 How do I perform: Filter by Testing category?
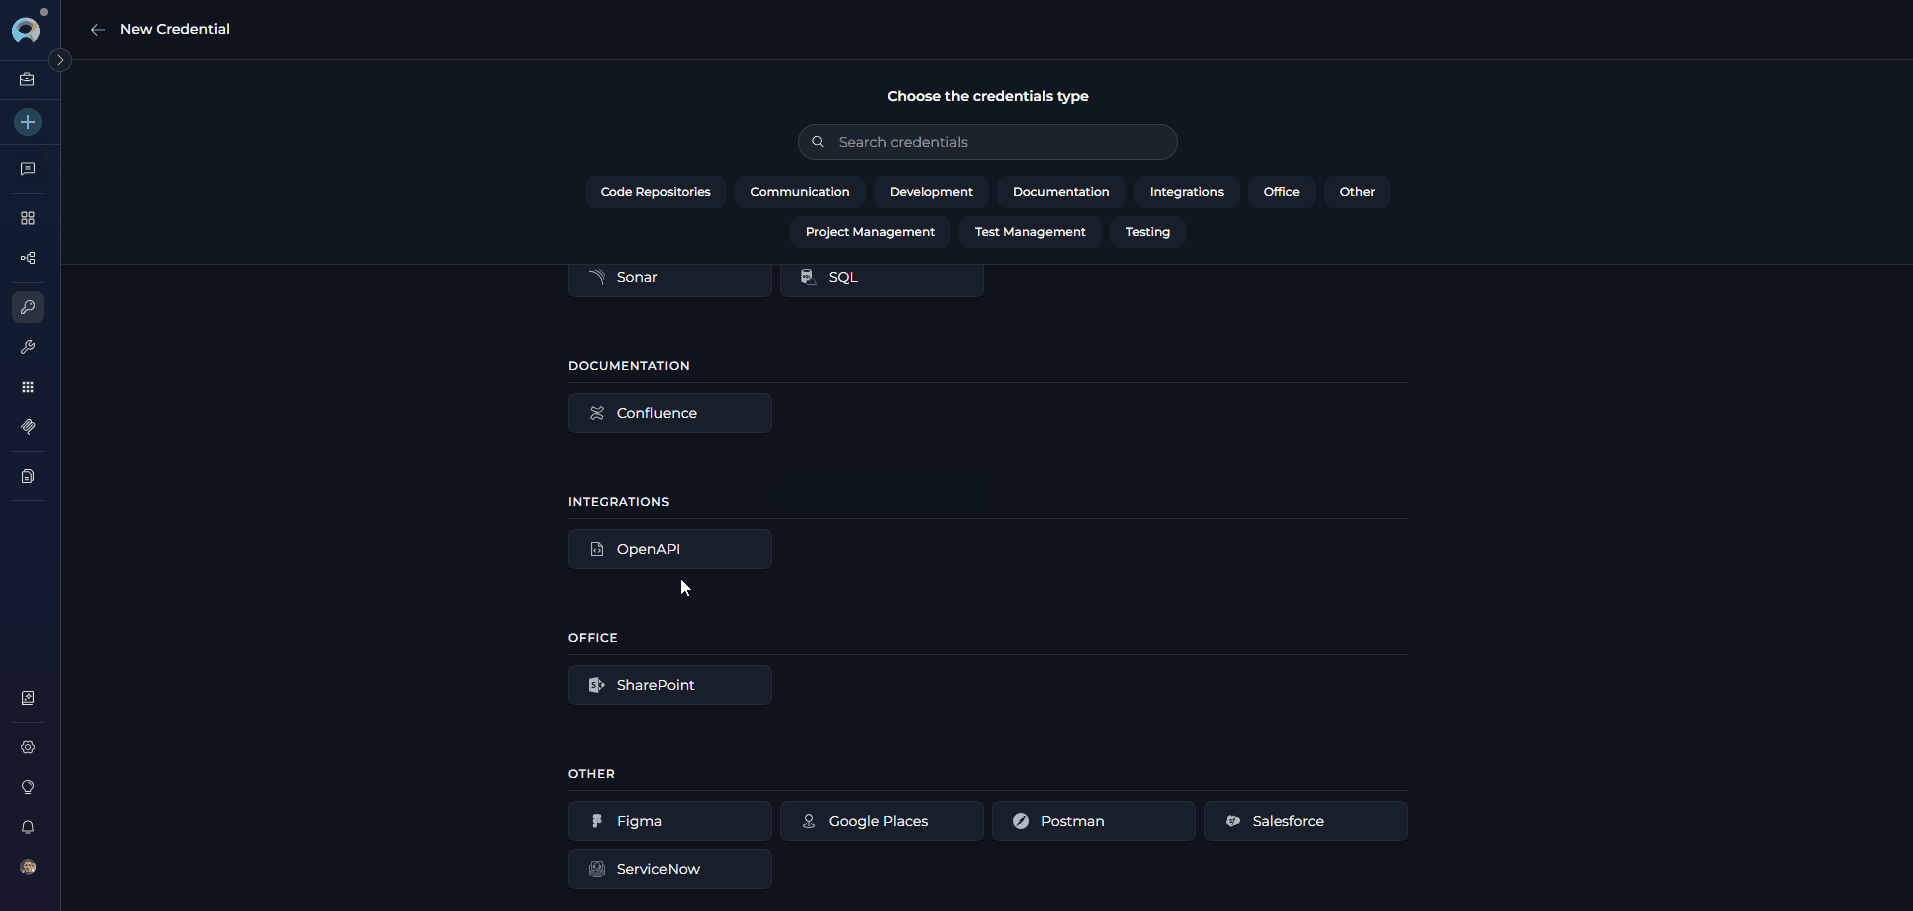1147,232
